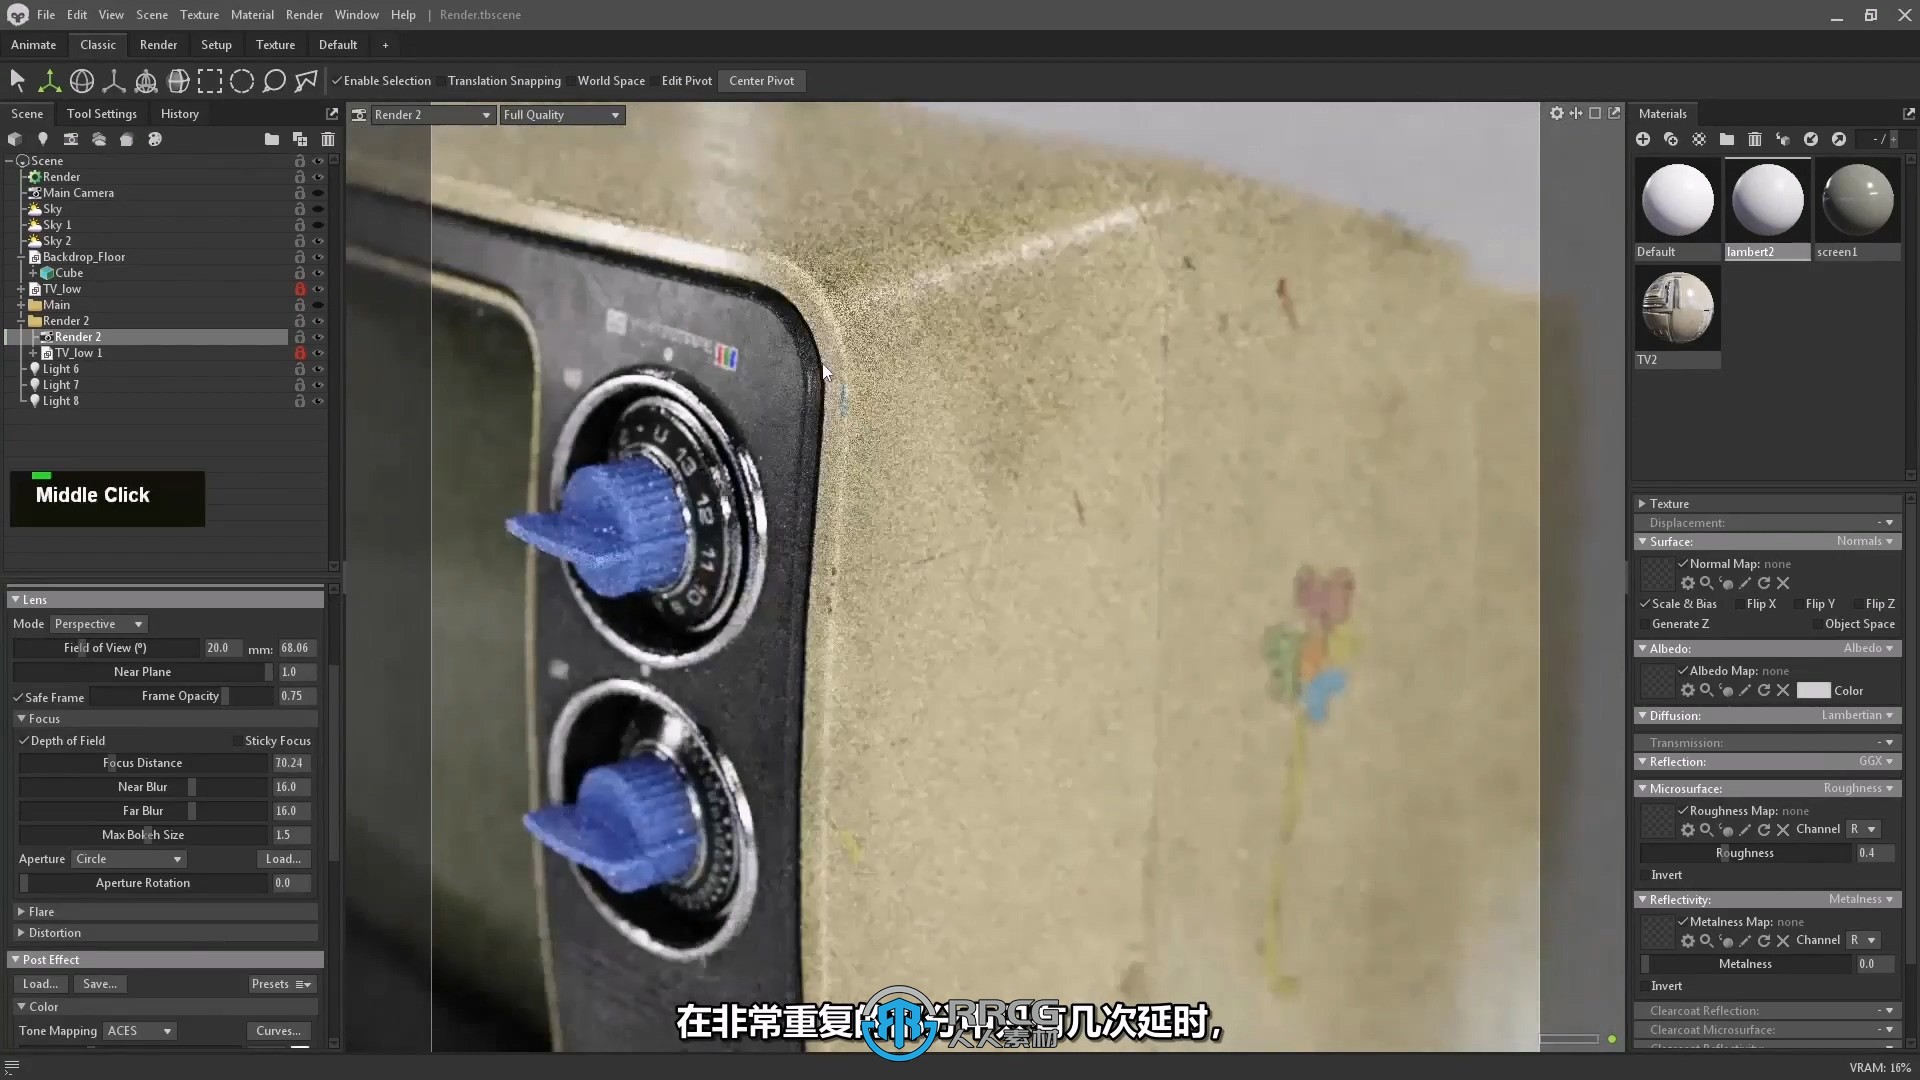This screenshot has width=1920, height=1080.
Task: Enable Object Space checkbox
Action: [1818, 624]
